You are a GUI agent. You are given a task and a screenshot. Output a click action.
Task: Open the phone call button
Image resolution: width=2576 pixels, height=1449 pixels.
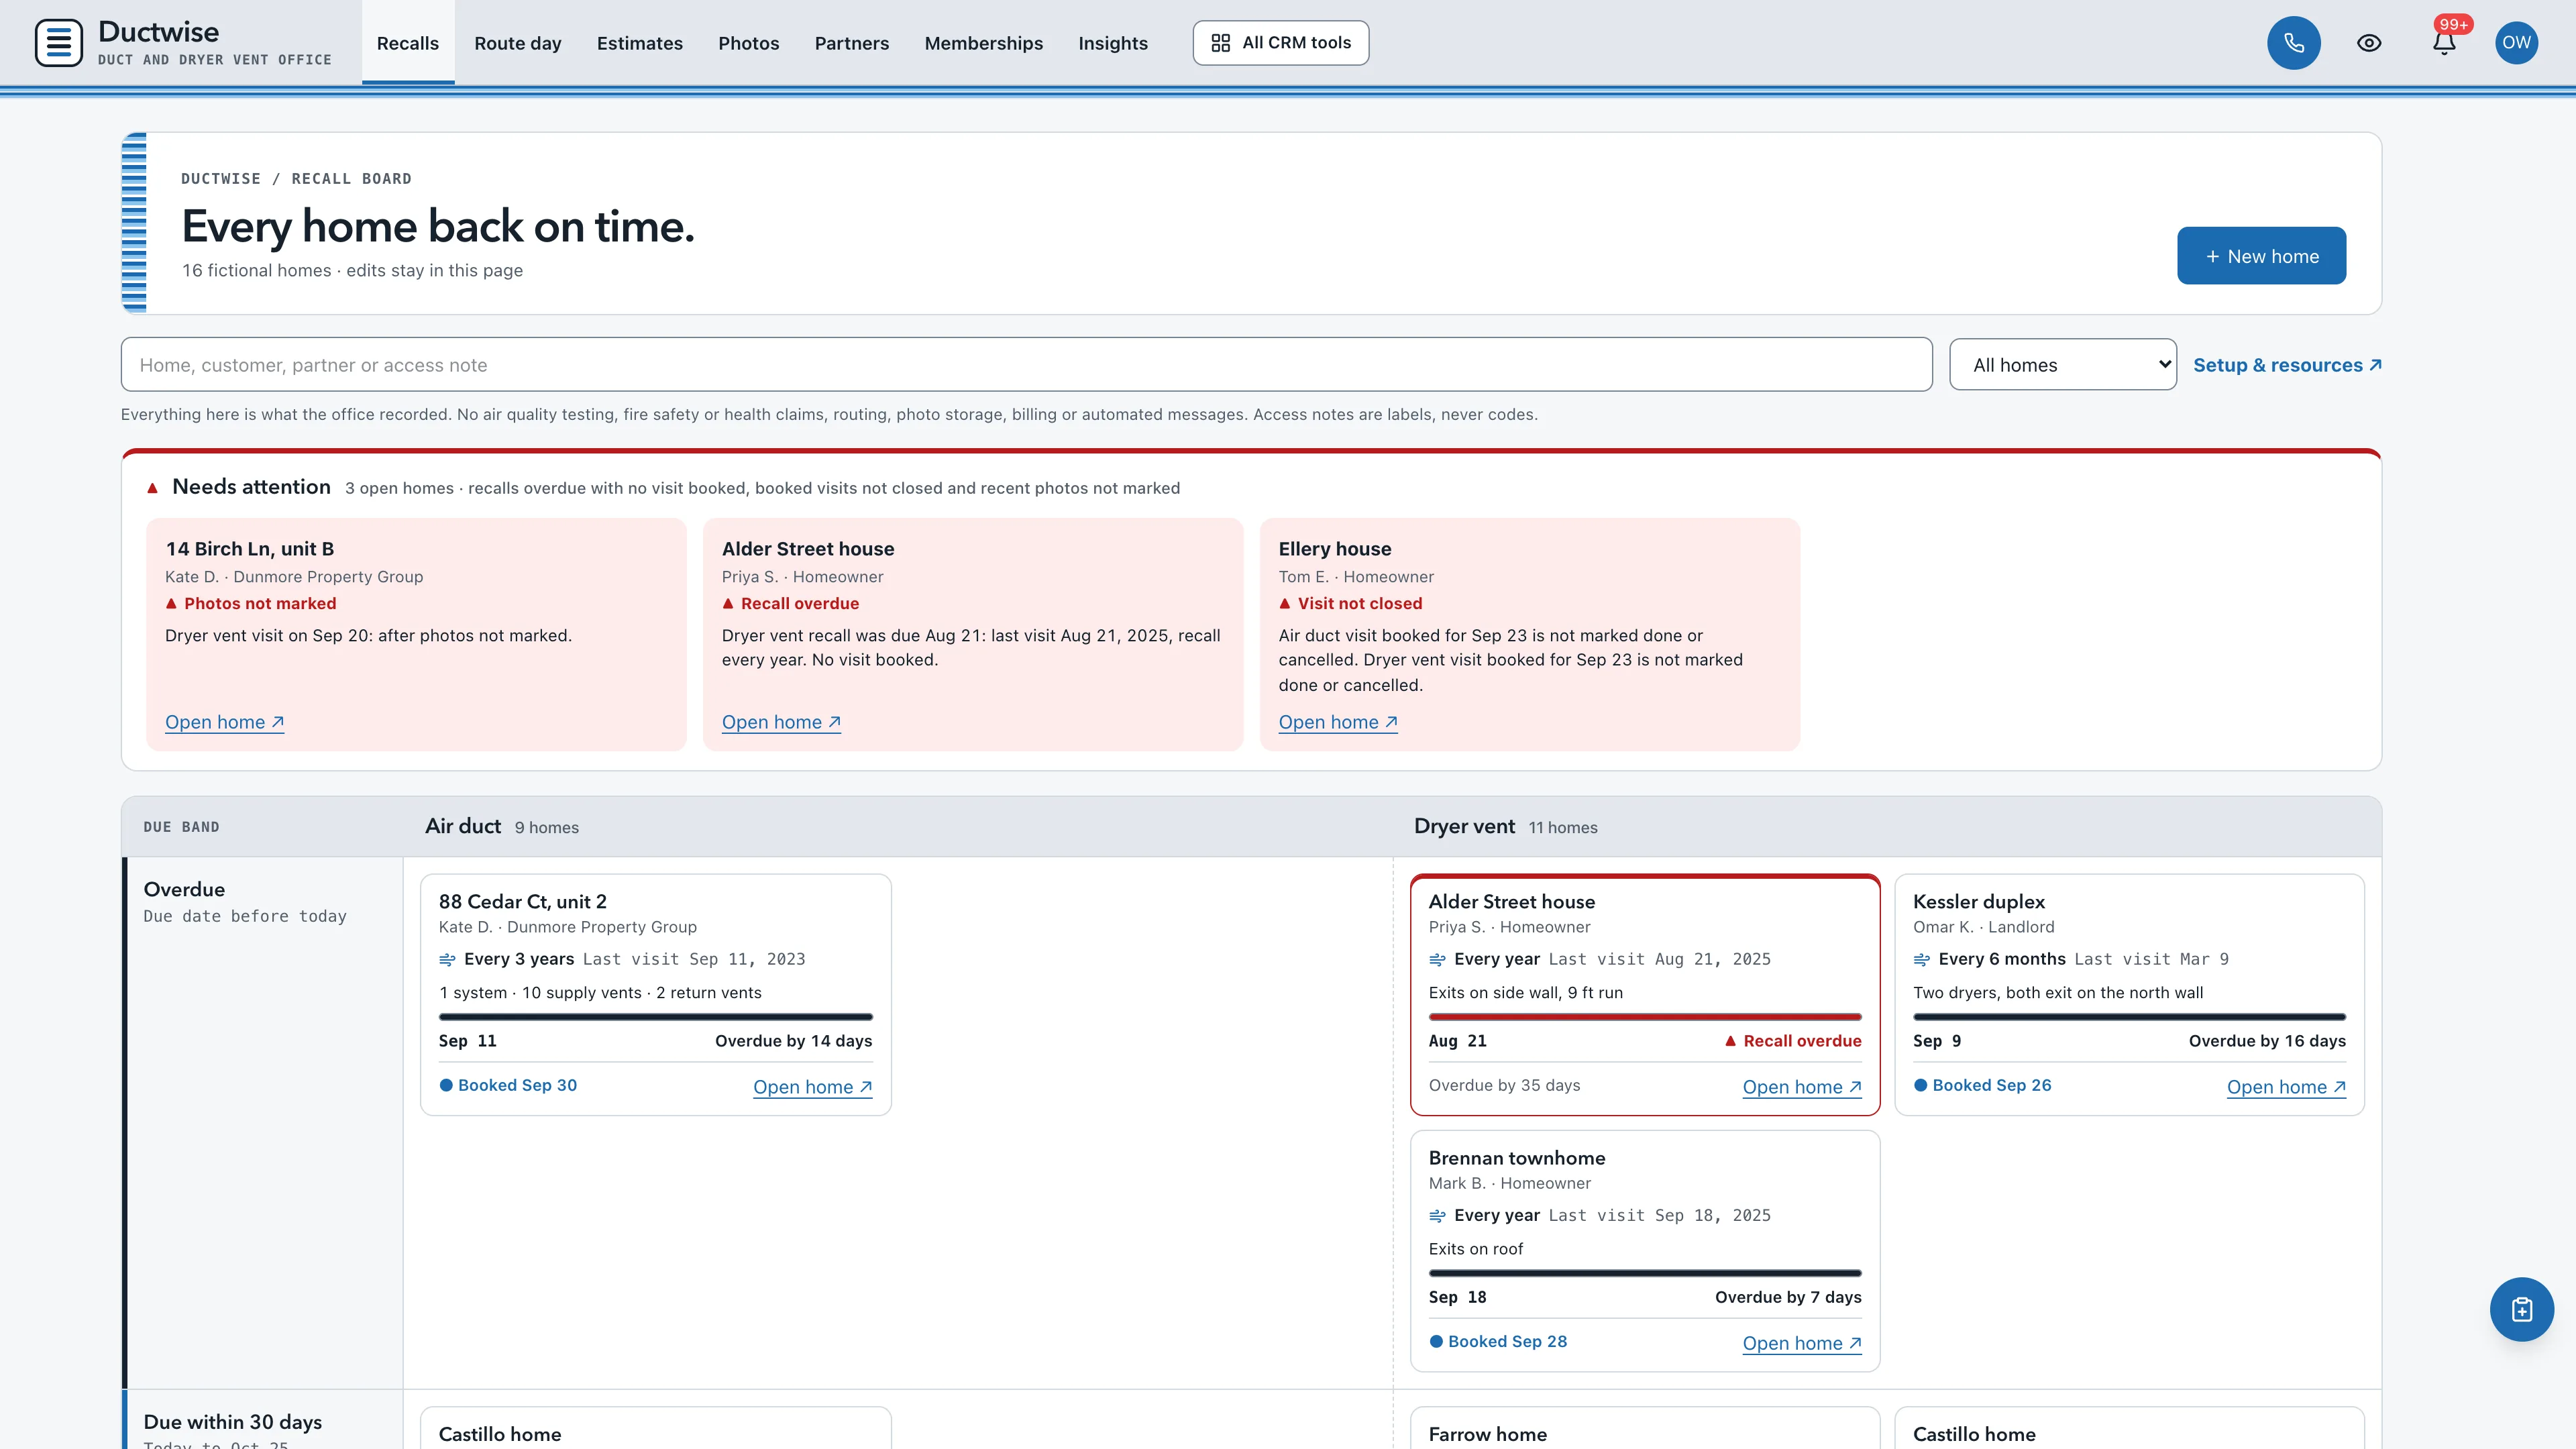(2293, 43)
